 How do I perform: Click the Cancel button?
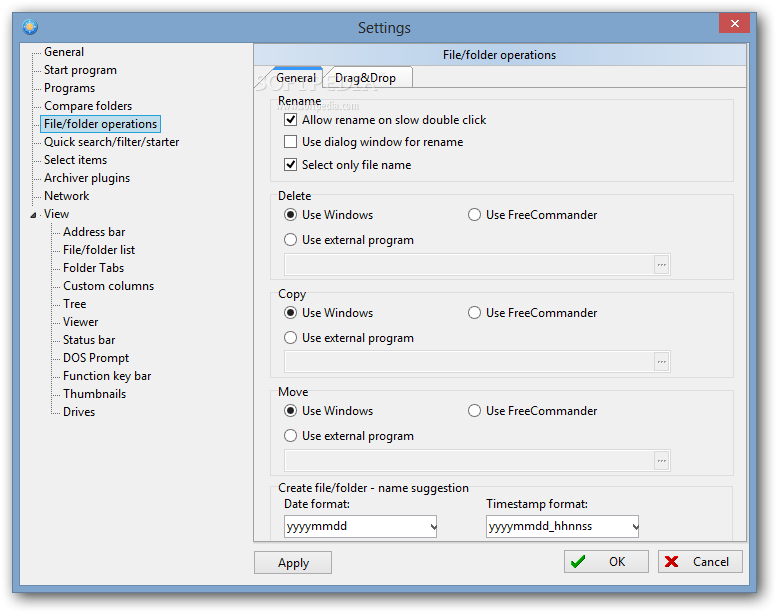[x=700, y=561]
